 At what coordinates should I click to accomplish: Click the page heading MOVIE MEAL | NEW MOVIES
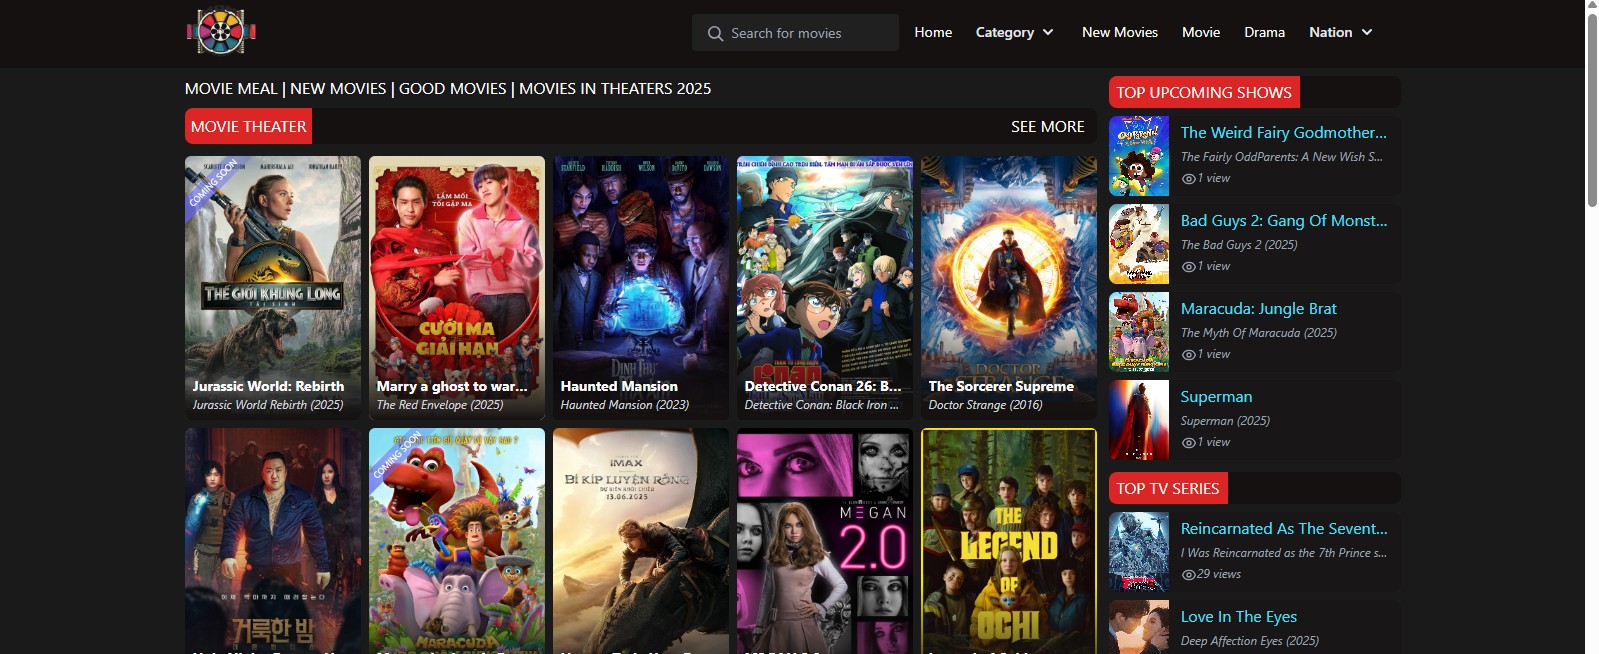tap(448, 88)
